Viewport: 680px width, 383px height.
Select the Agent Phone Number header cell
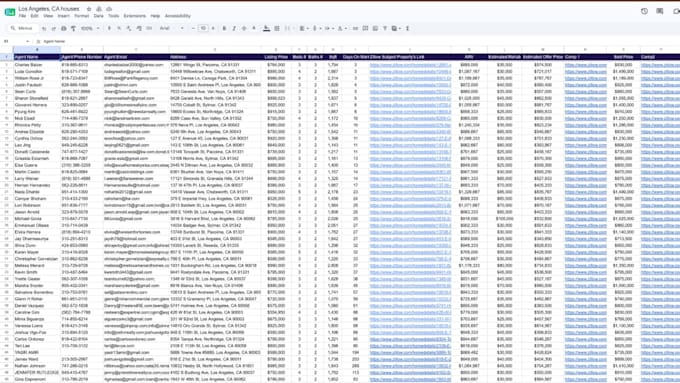82,57
